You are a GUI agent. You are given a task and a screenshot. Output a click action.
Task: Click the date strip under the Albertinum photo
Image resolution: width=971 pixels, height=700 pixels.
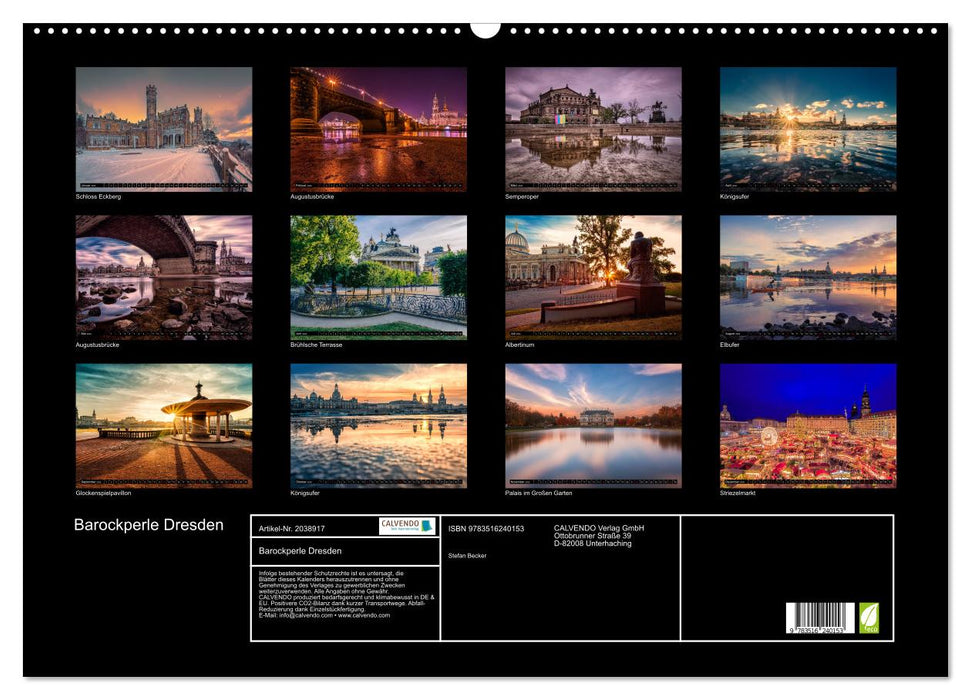point(594,333)
